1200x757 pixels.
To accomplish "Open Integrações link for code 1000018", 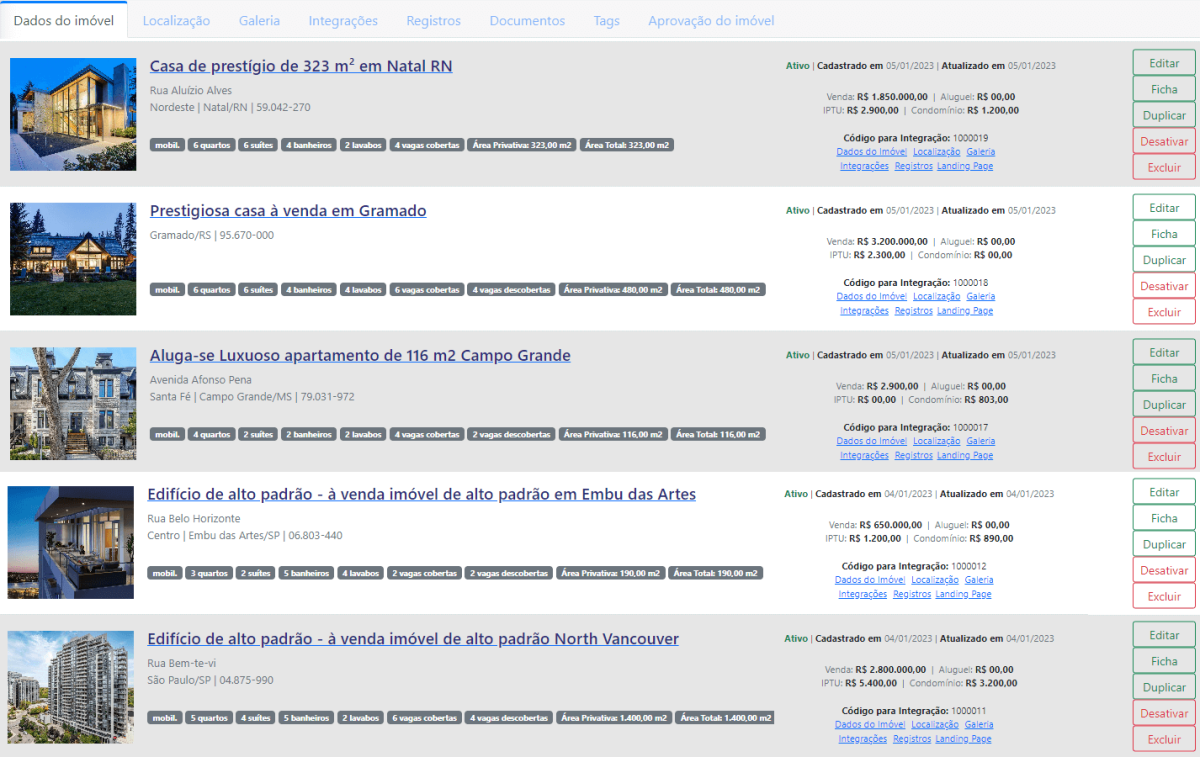I will [864, 310].
